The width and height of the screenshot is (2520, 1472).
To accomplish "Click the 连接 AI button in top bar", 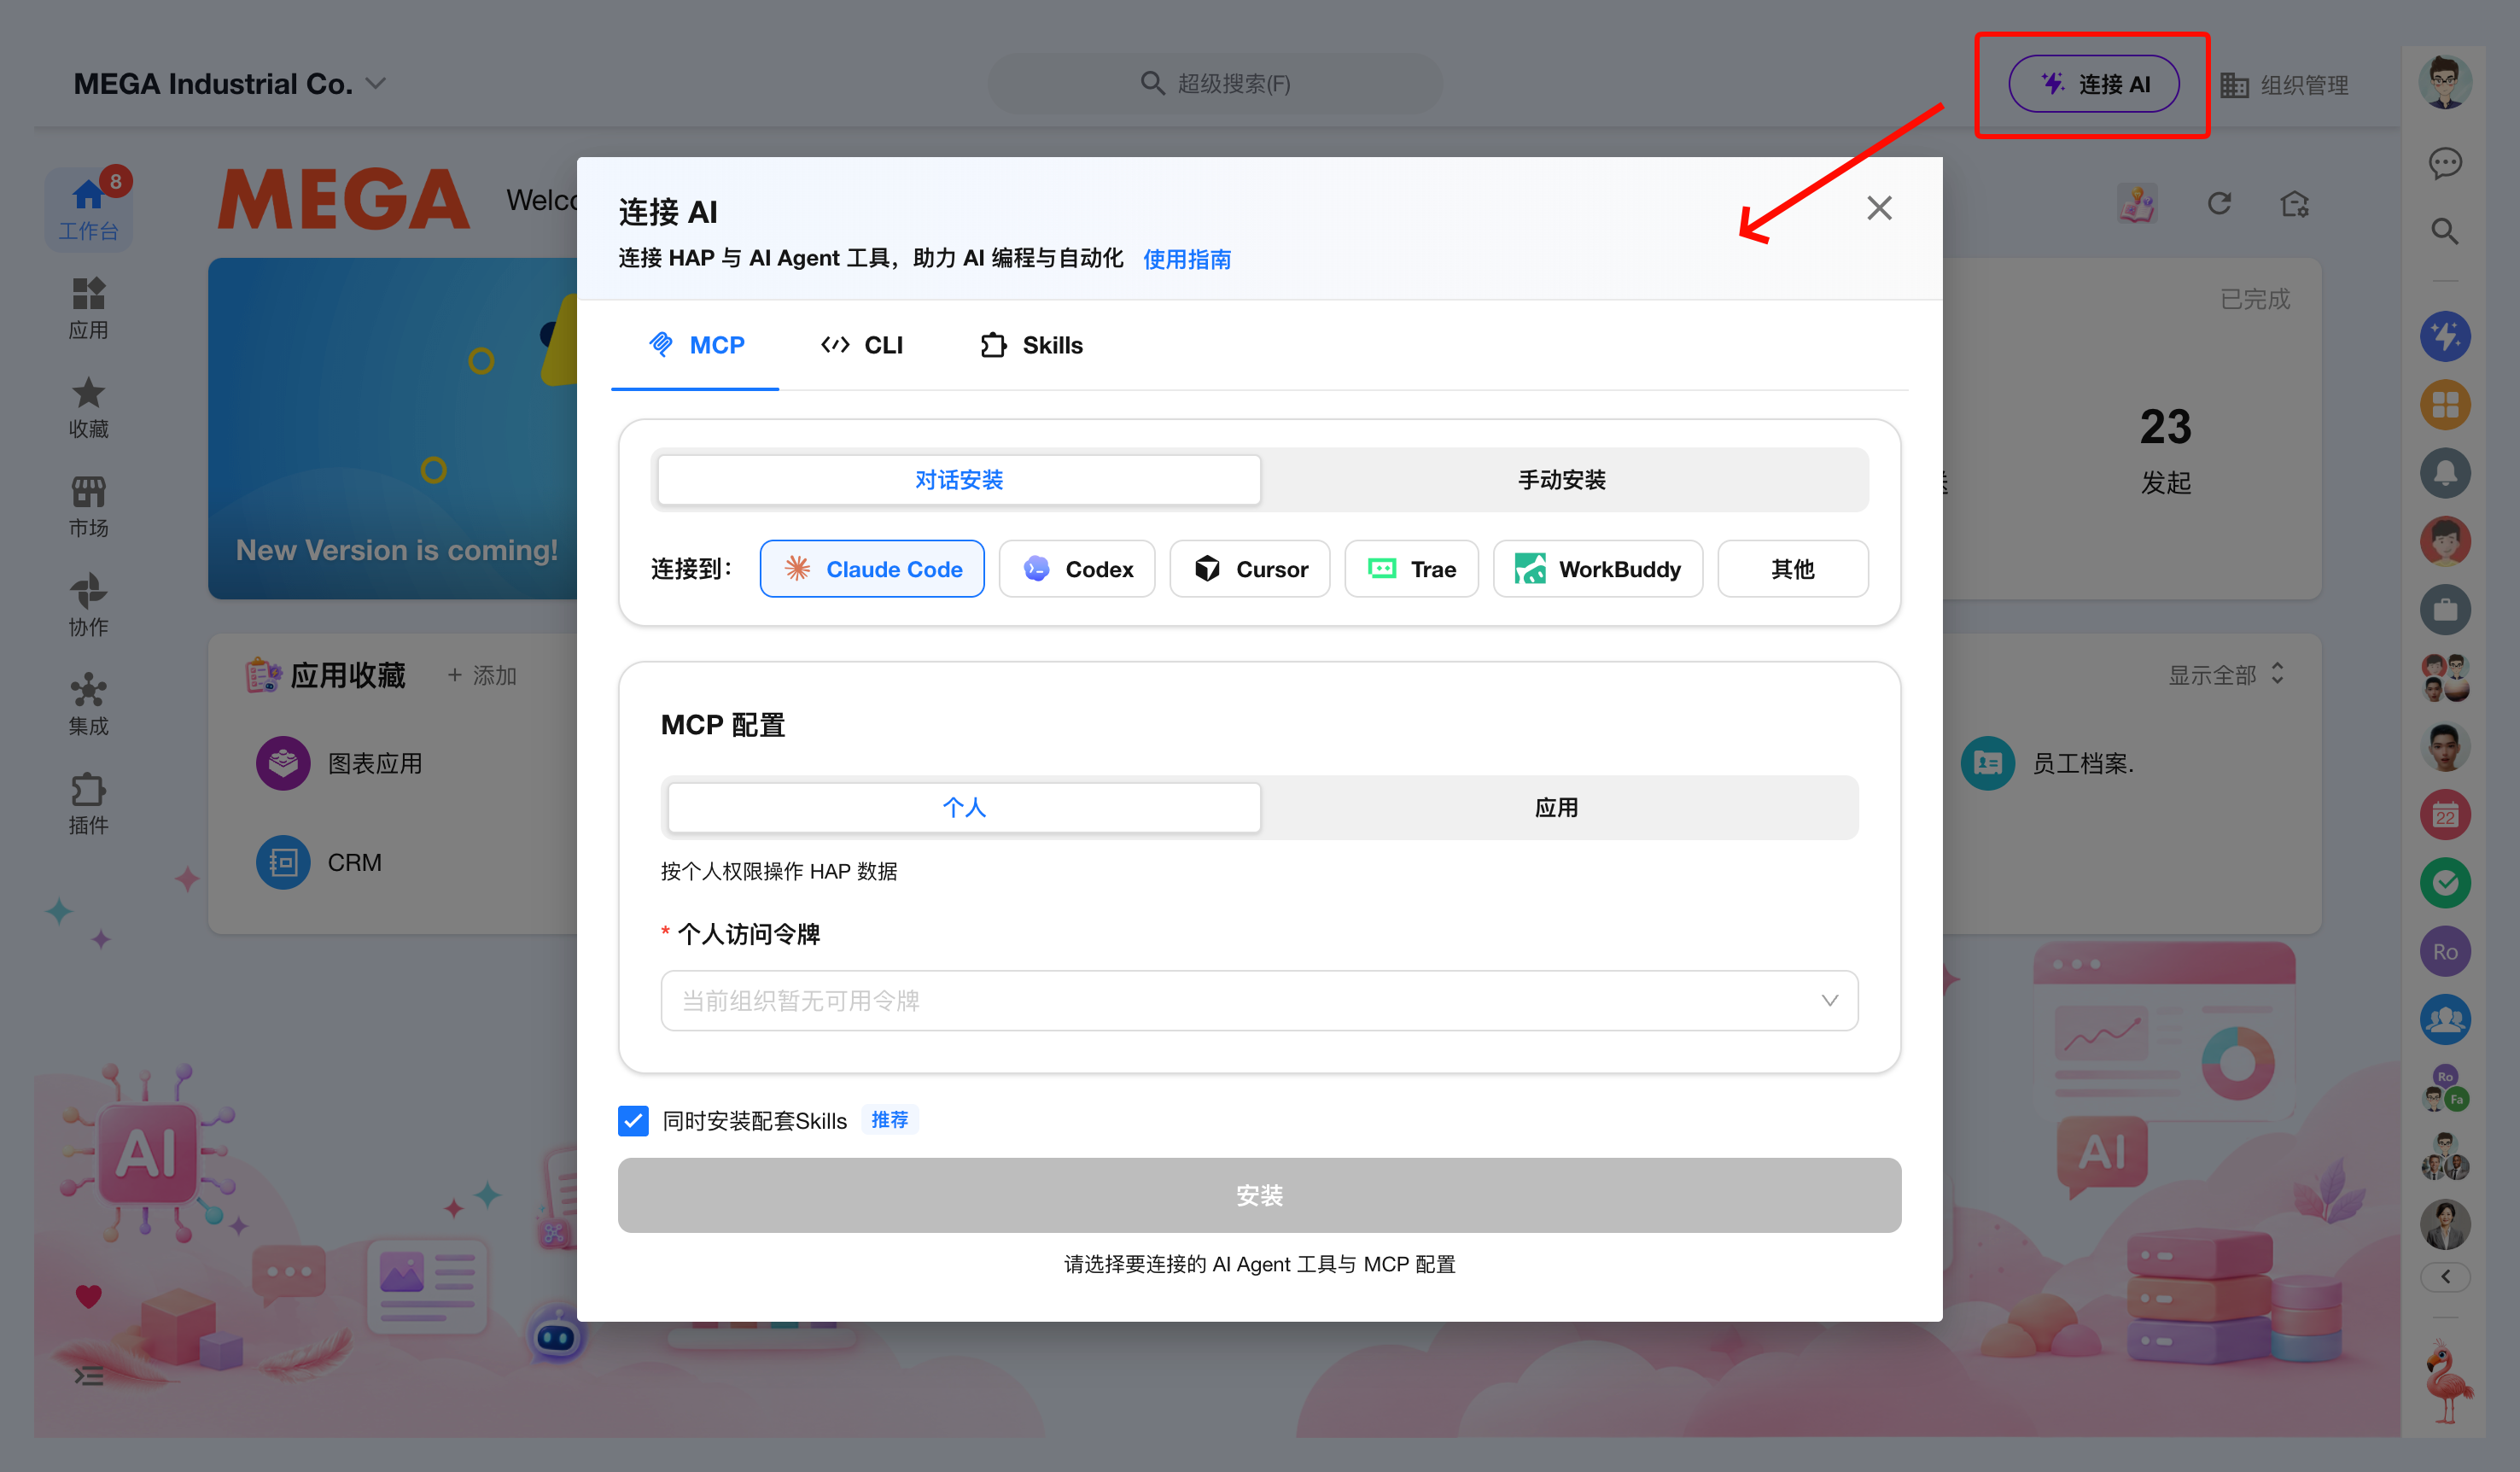I will pyautogui.click(x=2094, y=84).
